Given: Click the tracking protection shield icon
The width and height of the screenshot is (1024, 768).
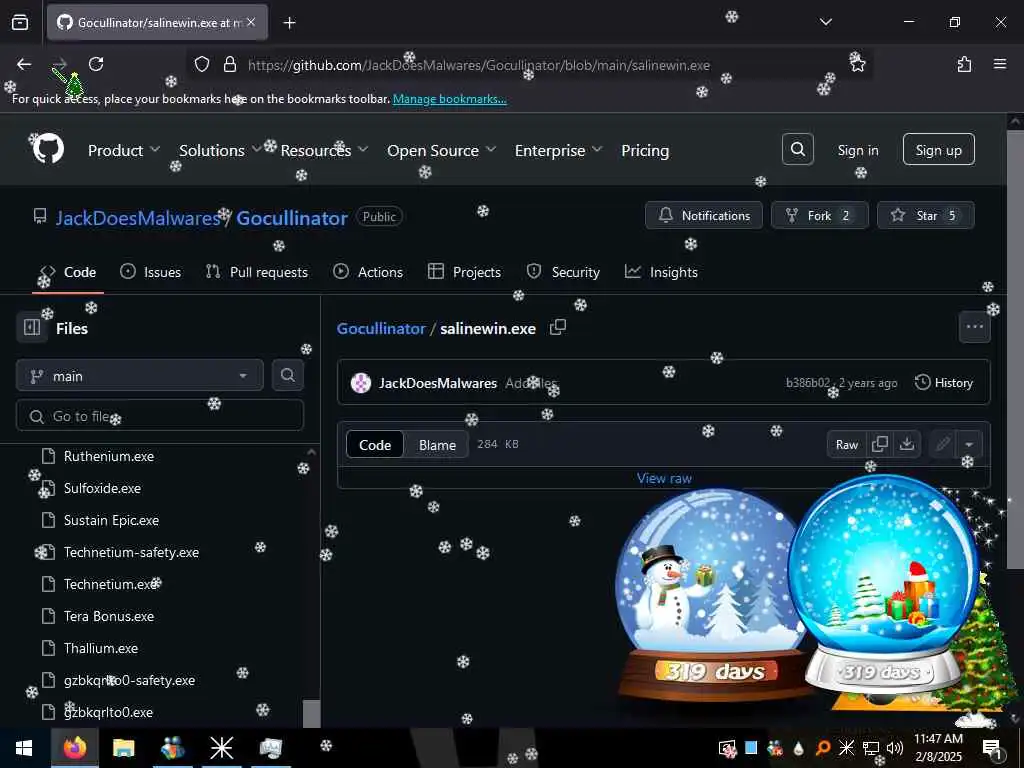Looking at the screenshot, I should tap(202, 64).
